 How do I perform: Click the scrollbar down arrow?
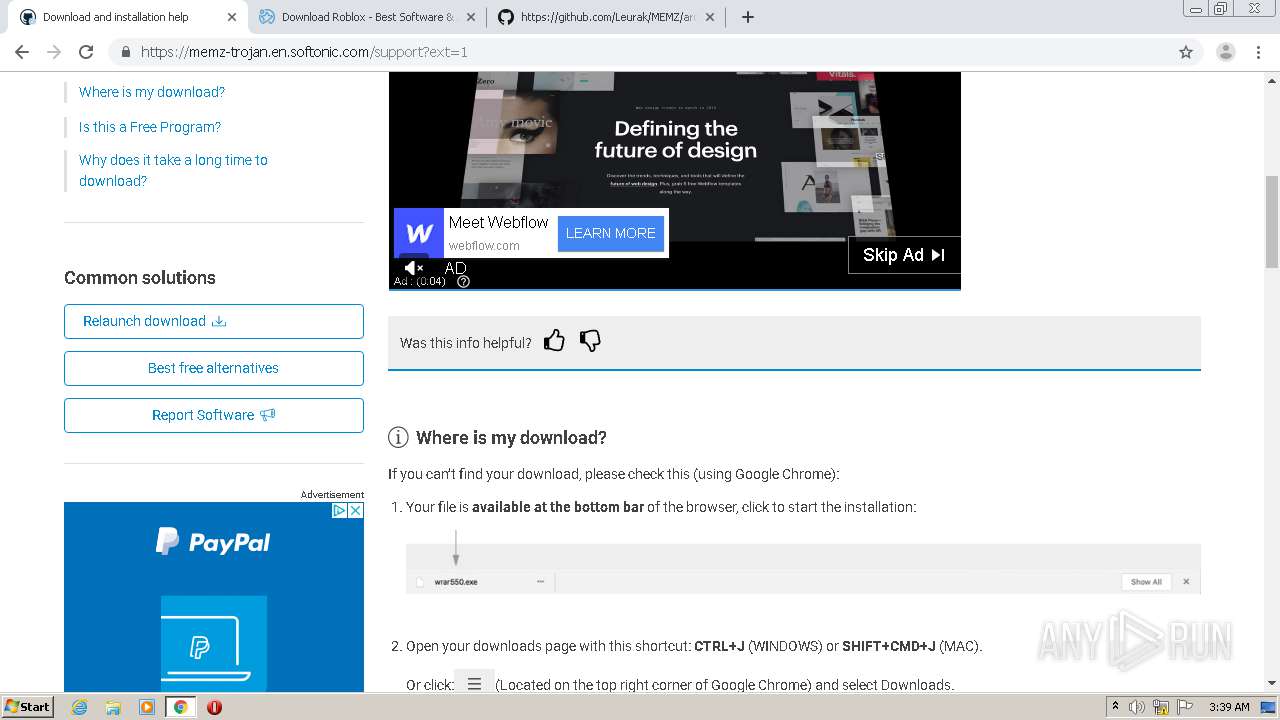point(1272,683)
